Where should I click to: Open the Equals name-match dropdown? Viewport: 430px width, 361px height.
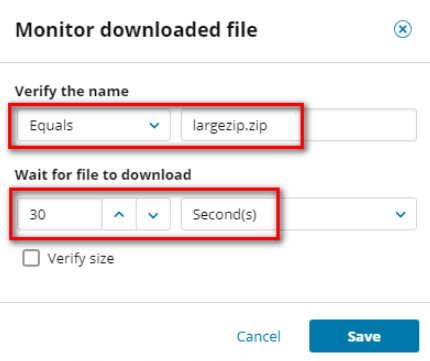pyautogui.click(x=94, y=125)
